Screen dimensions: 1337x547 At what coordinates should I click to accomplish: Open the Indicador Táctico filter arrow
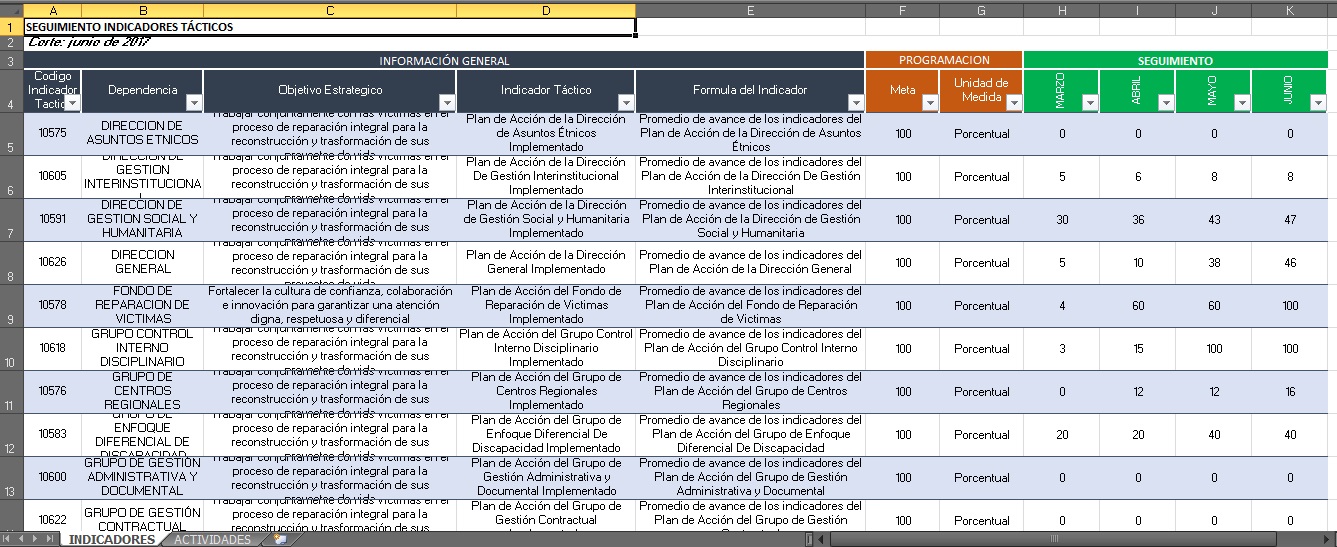click(x=626, y=103)
